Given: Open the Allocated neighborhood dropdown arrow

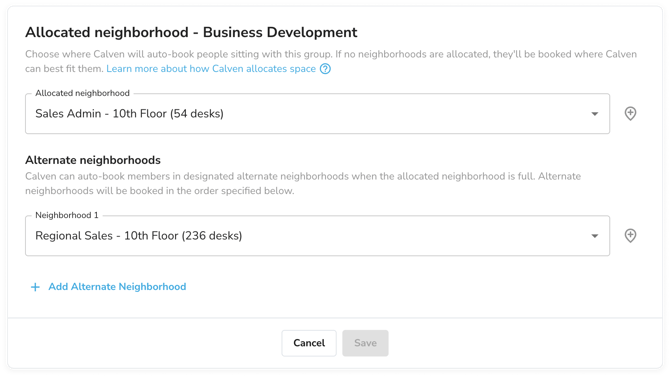Looking at the screenshot, I should point(594,114).
